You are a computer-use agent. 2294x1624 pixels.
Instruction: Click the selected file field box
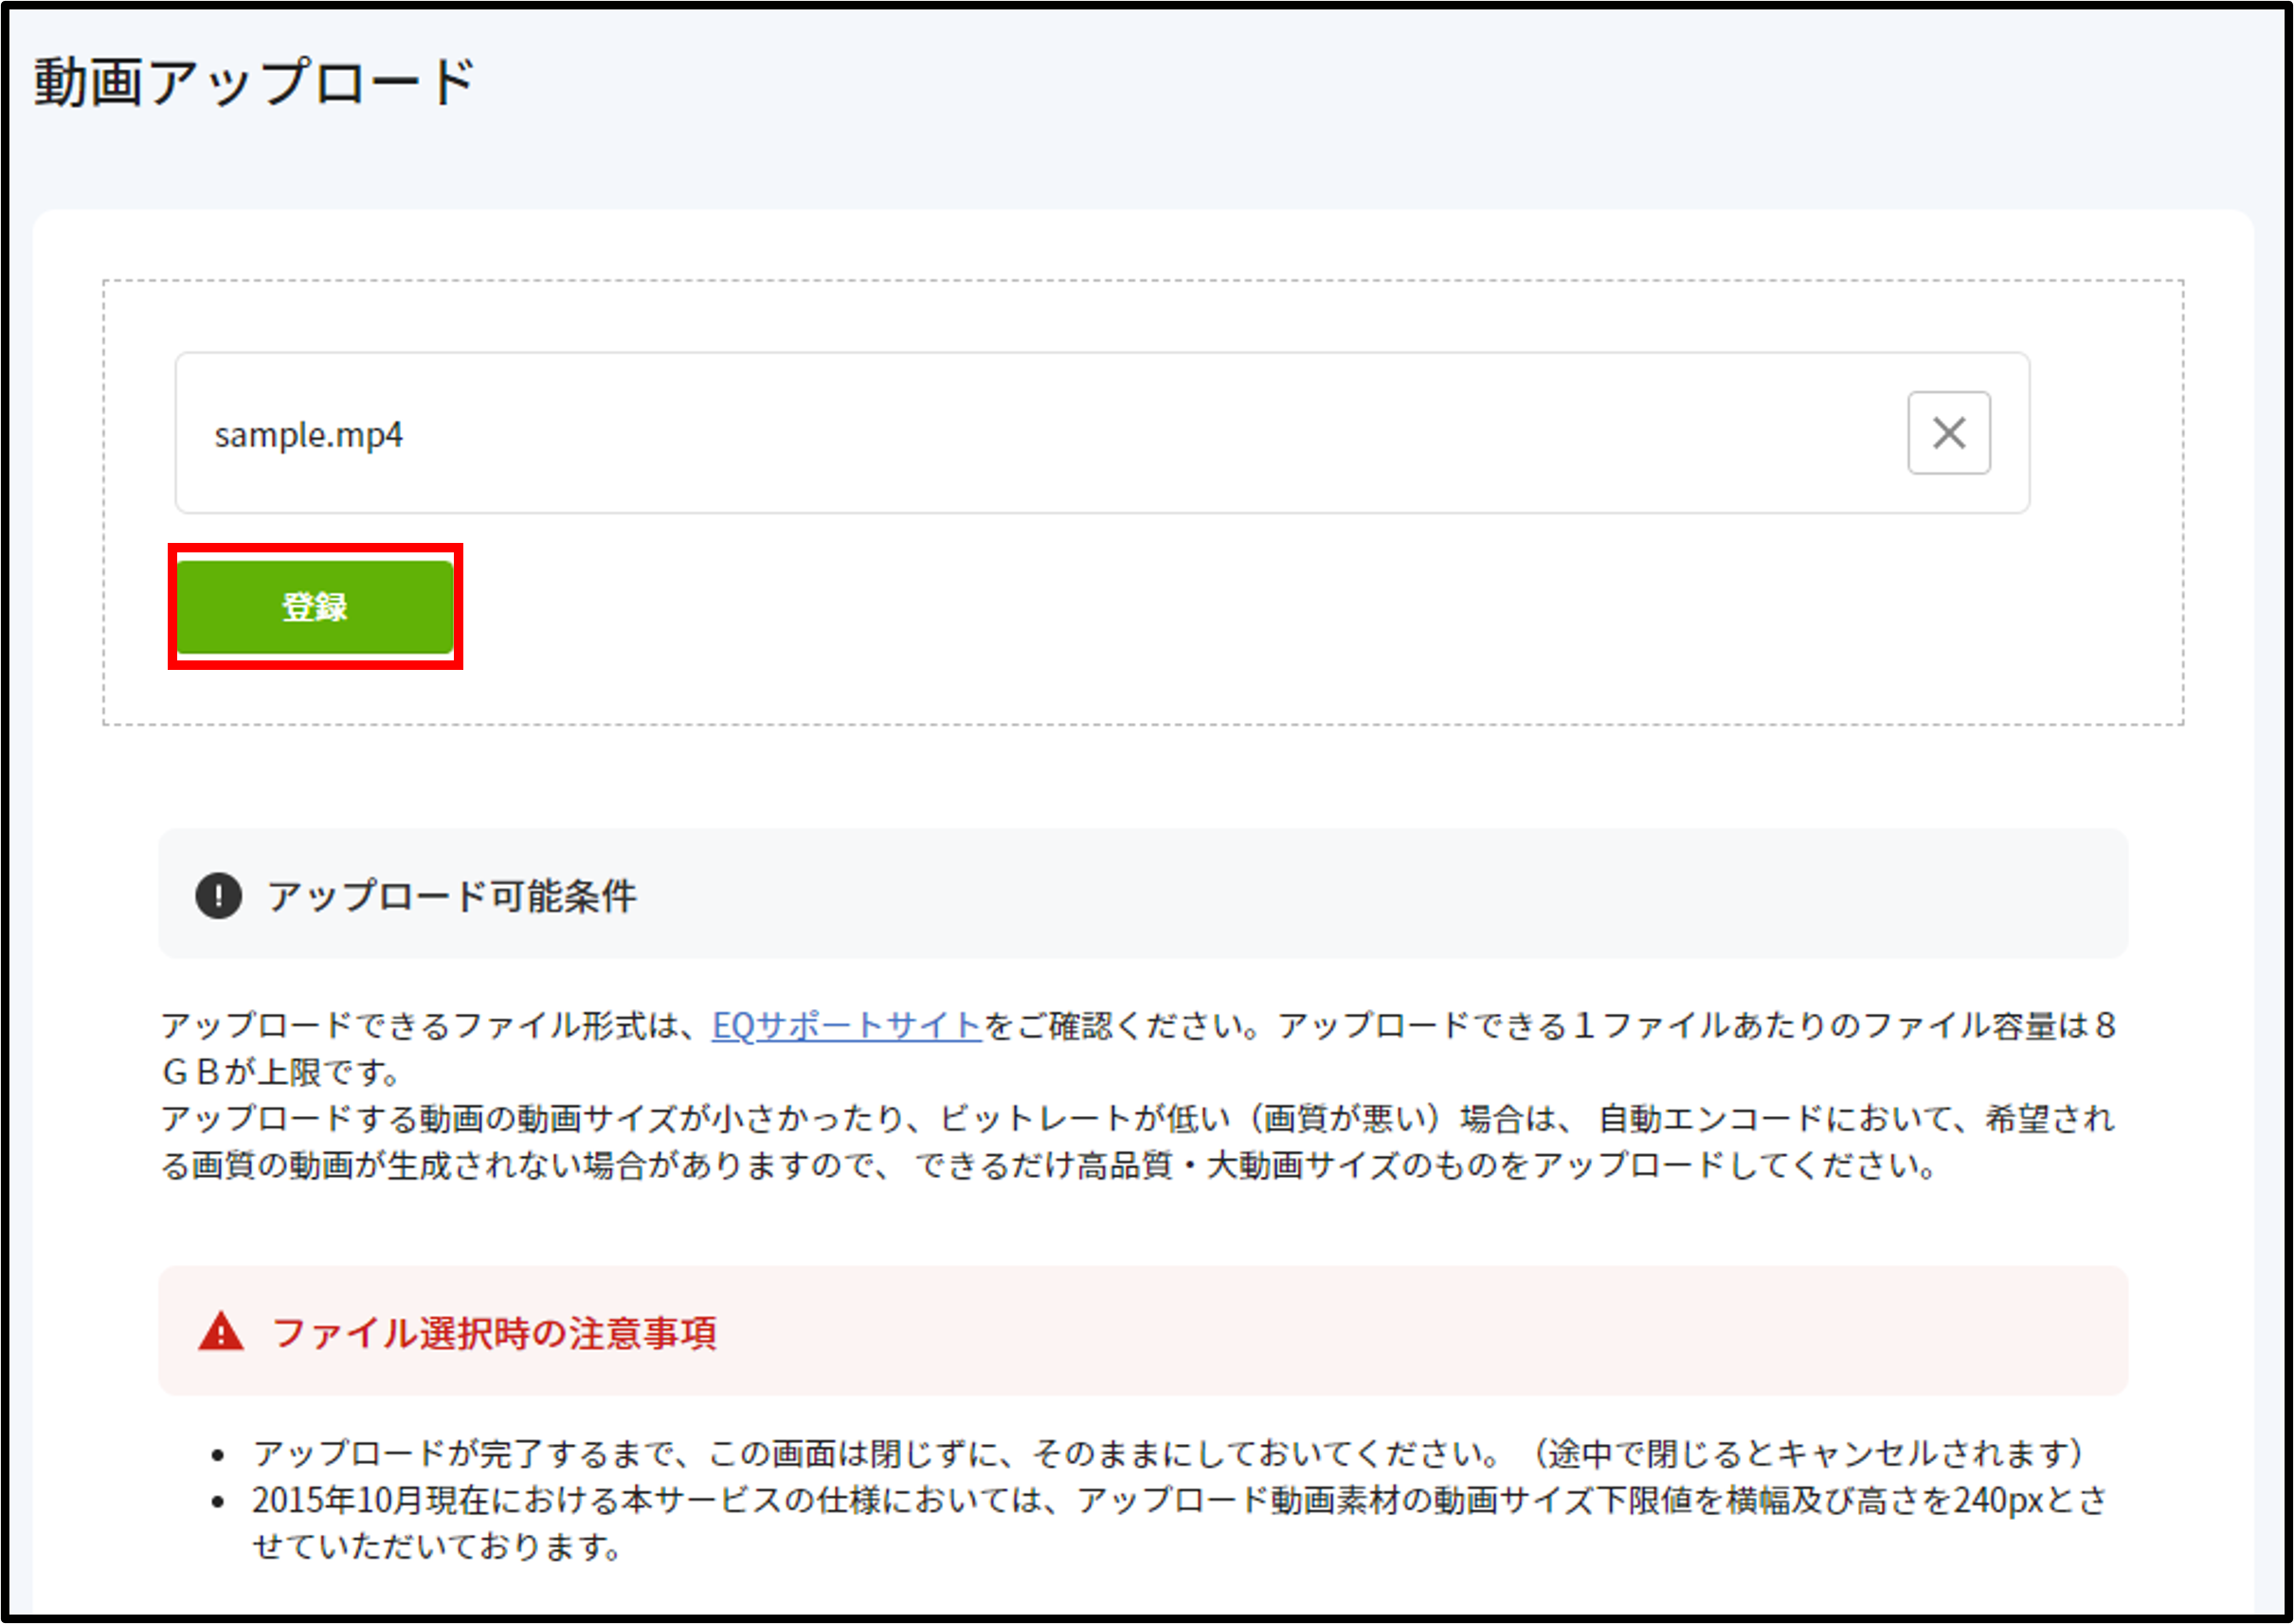1102,432
